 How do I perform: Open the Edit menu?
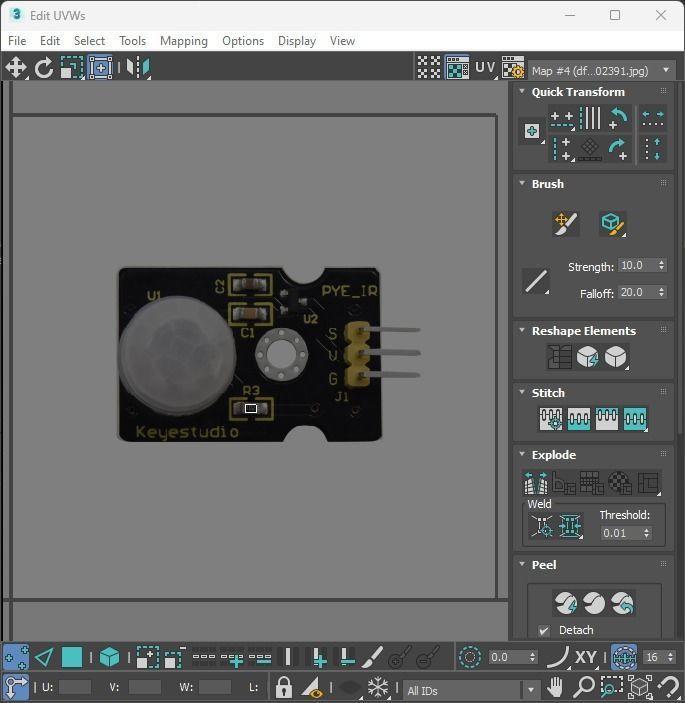point(50,41)
